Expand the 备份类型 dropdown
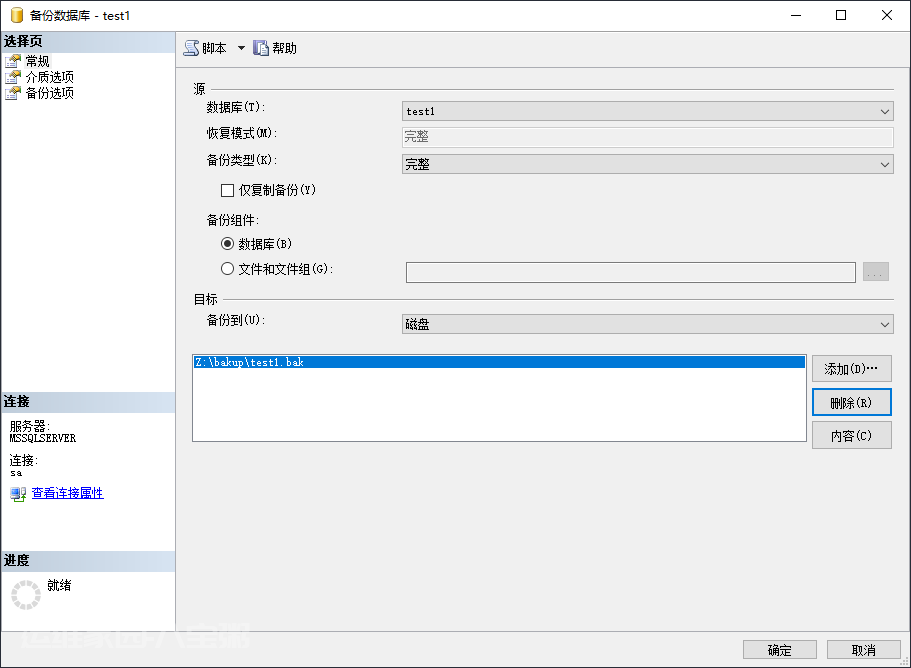This screenshot has height=668, width=911. 647,164
